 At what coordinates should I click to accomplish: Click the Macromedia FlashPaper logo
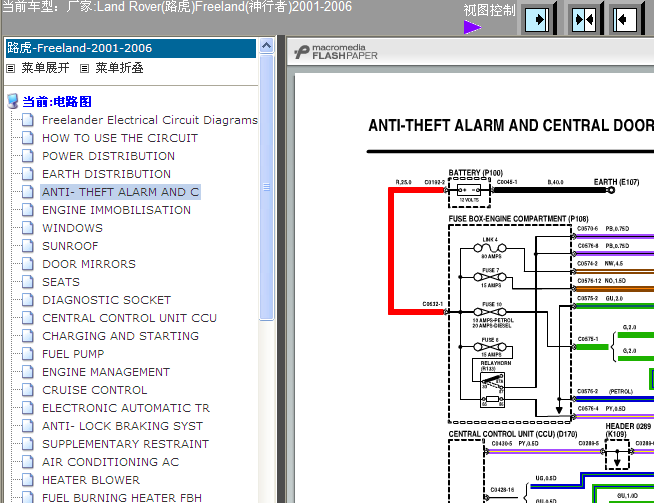pyautogui.click(x=336, y=52)
